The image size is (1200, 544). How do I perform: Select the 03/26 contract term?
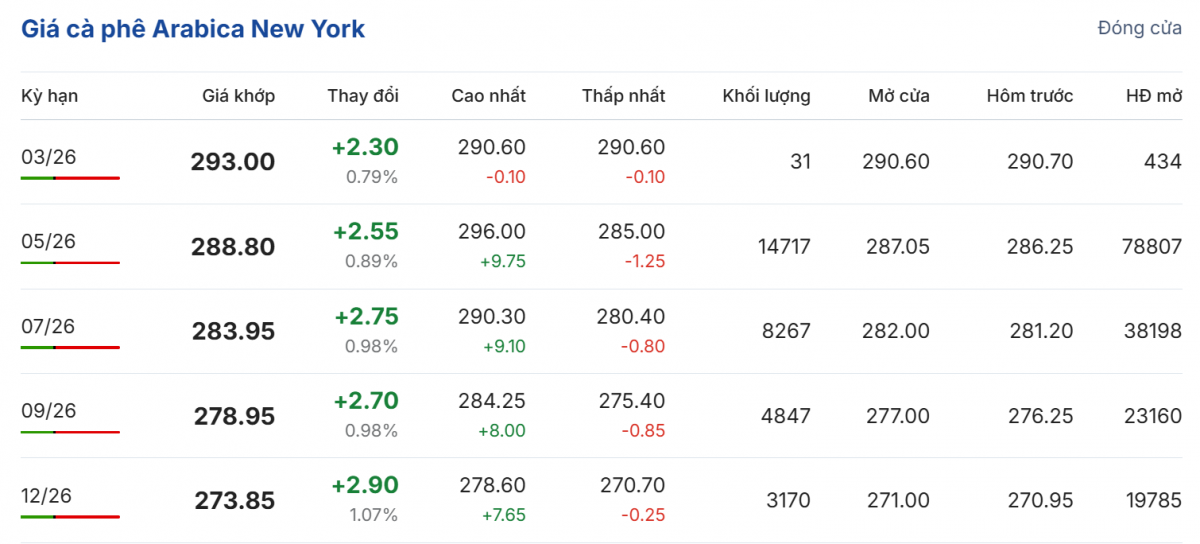pos(48,157)
